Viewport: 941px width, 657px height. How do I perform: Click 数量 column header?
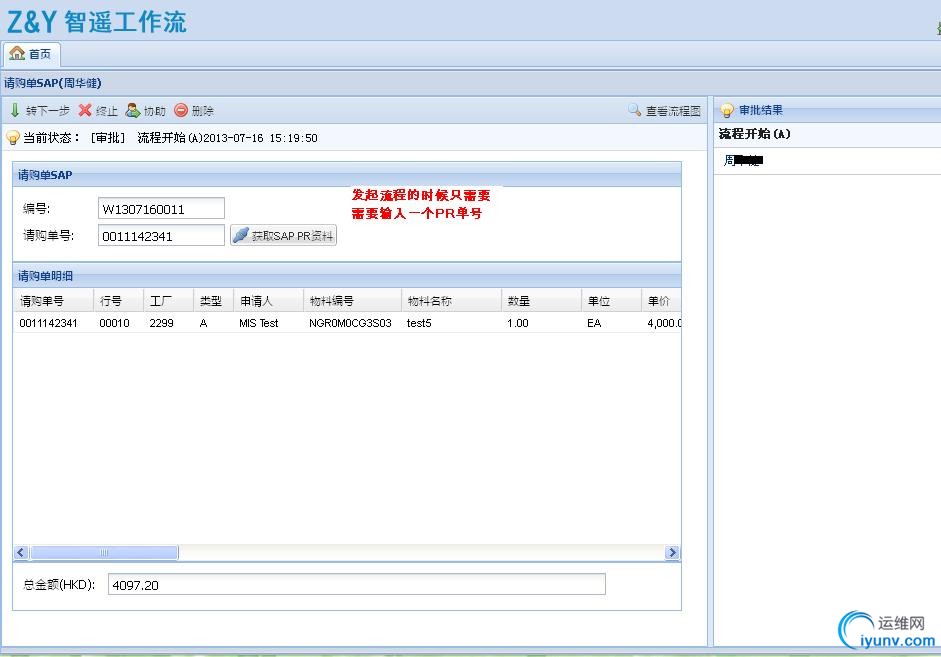[541, 301]
